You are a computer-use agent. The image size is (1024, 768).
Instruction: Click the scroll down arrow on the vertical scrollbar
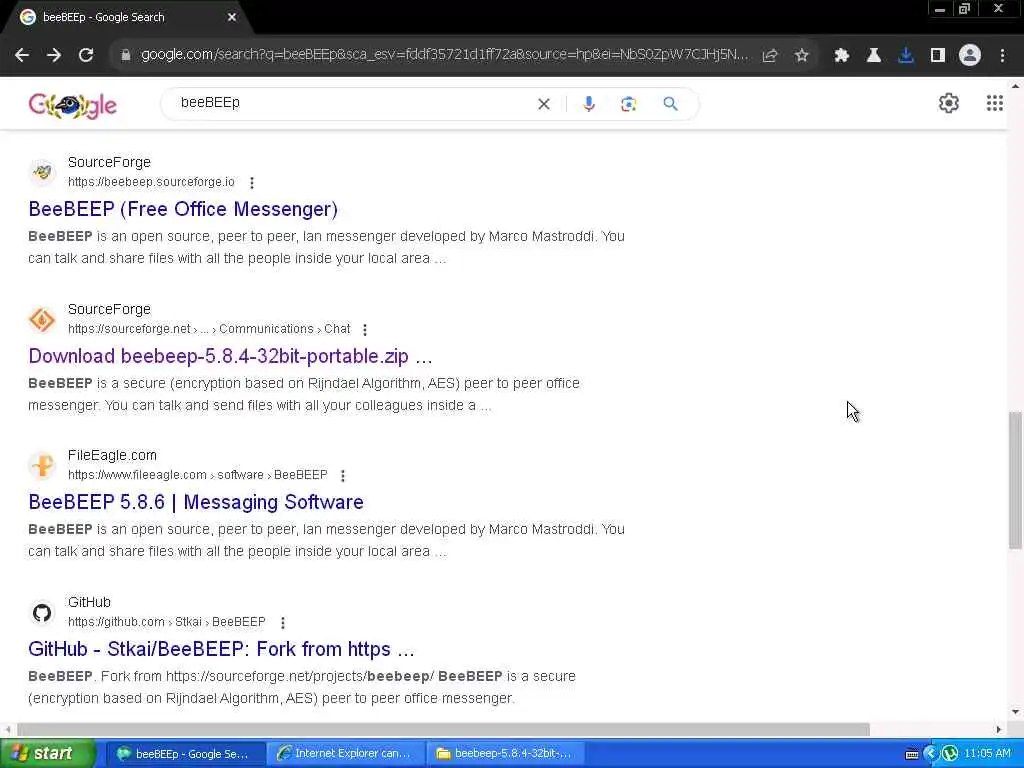point(1015,712)
